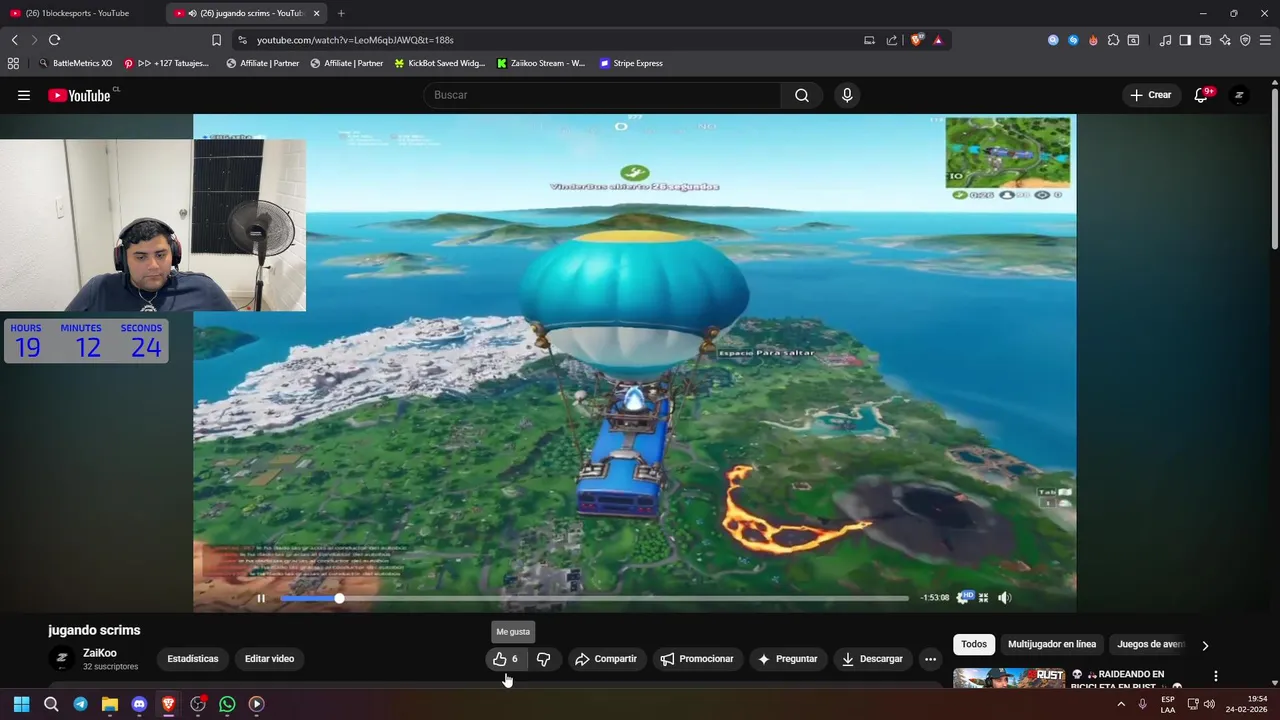
Task: Open KickBot Saved Widgets bookmark
Action: coord(440,63)
